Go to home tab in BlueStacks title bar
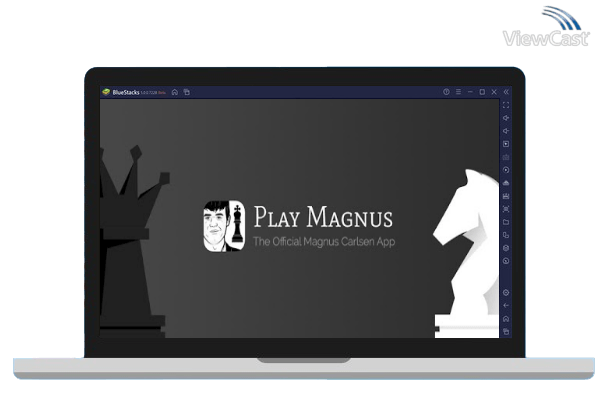Viewport: 602px width, 414px height. (175, 92)
